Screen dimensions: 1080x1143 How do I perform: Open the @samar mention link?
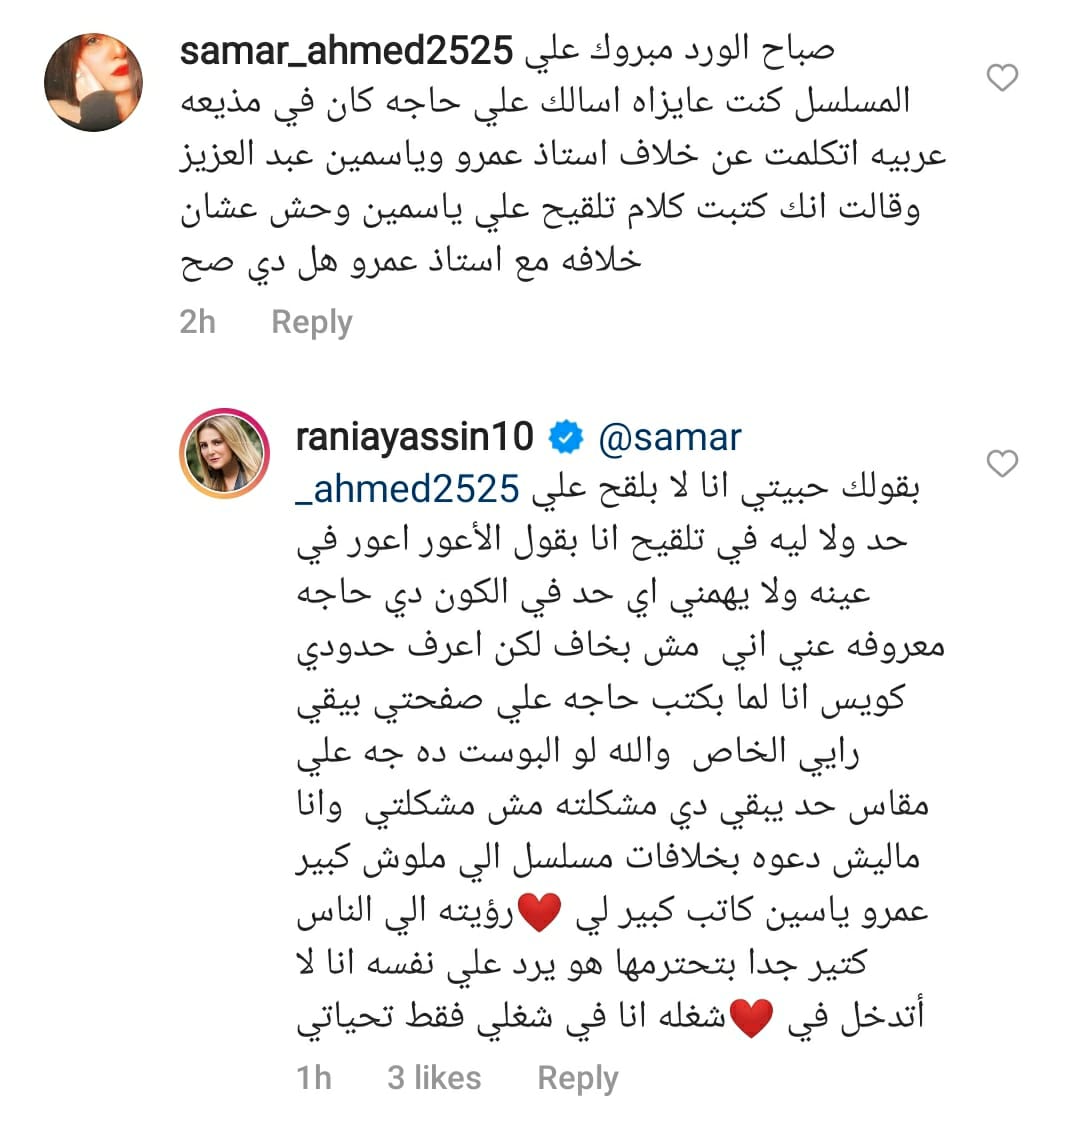[669, 437]
